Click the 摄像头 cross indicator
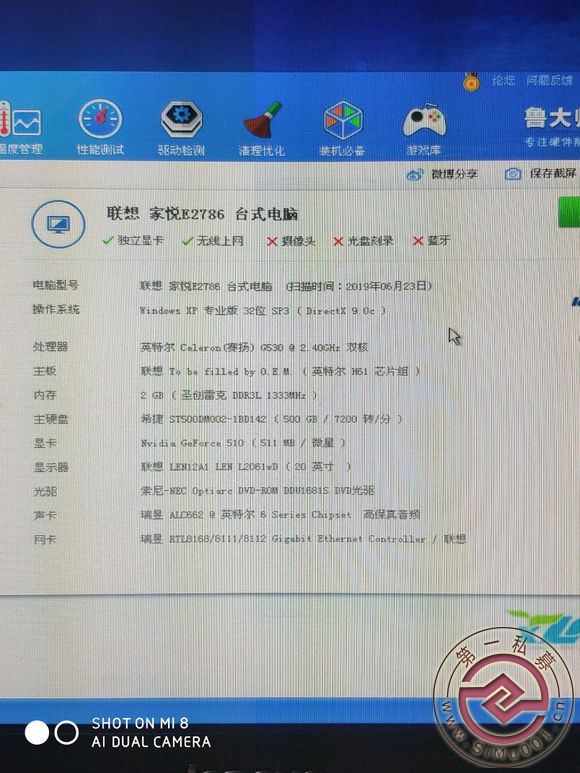This screenshot has width=580, height=773. [x=291, y=241]
